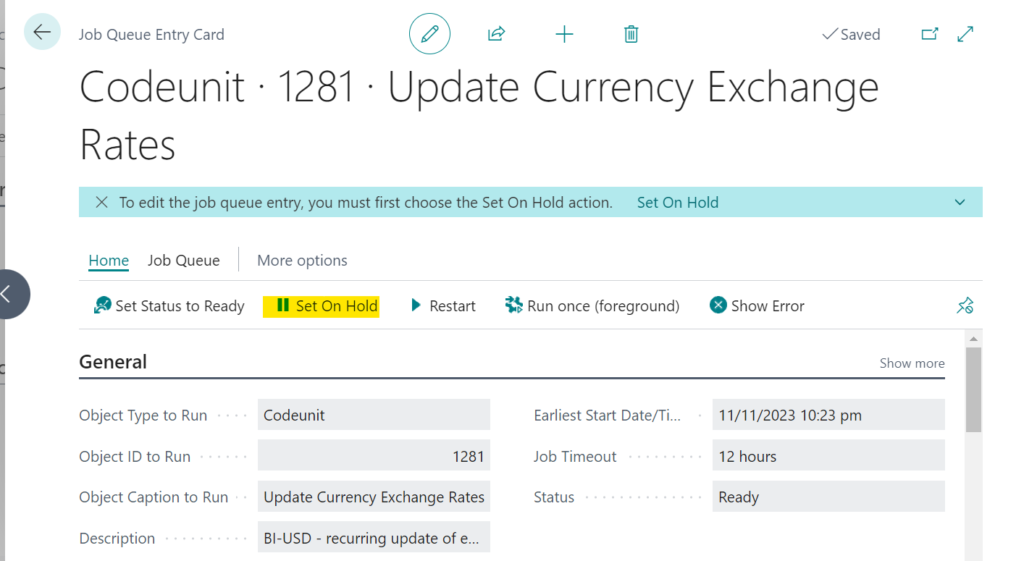The image size is (1024, 561).
Task: Open the share icon menu
Action: click(496, 34)
